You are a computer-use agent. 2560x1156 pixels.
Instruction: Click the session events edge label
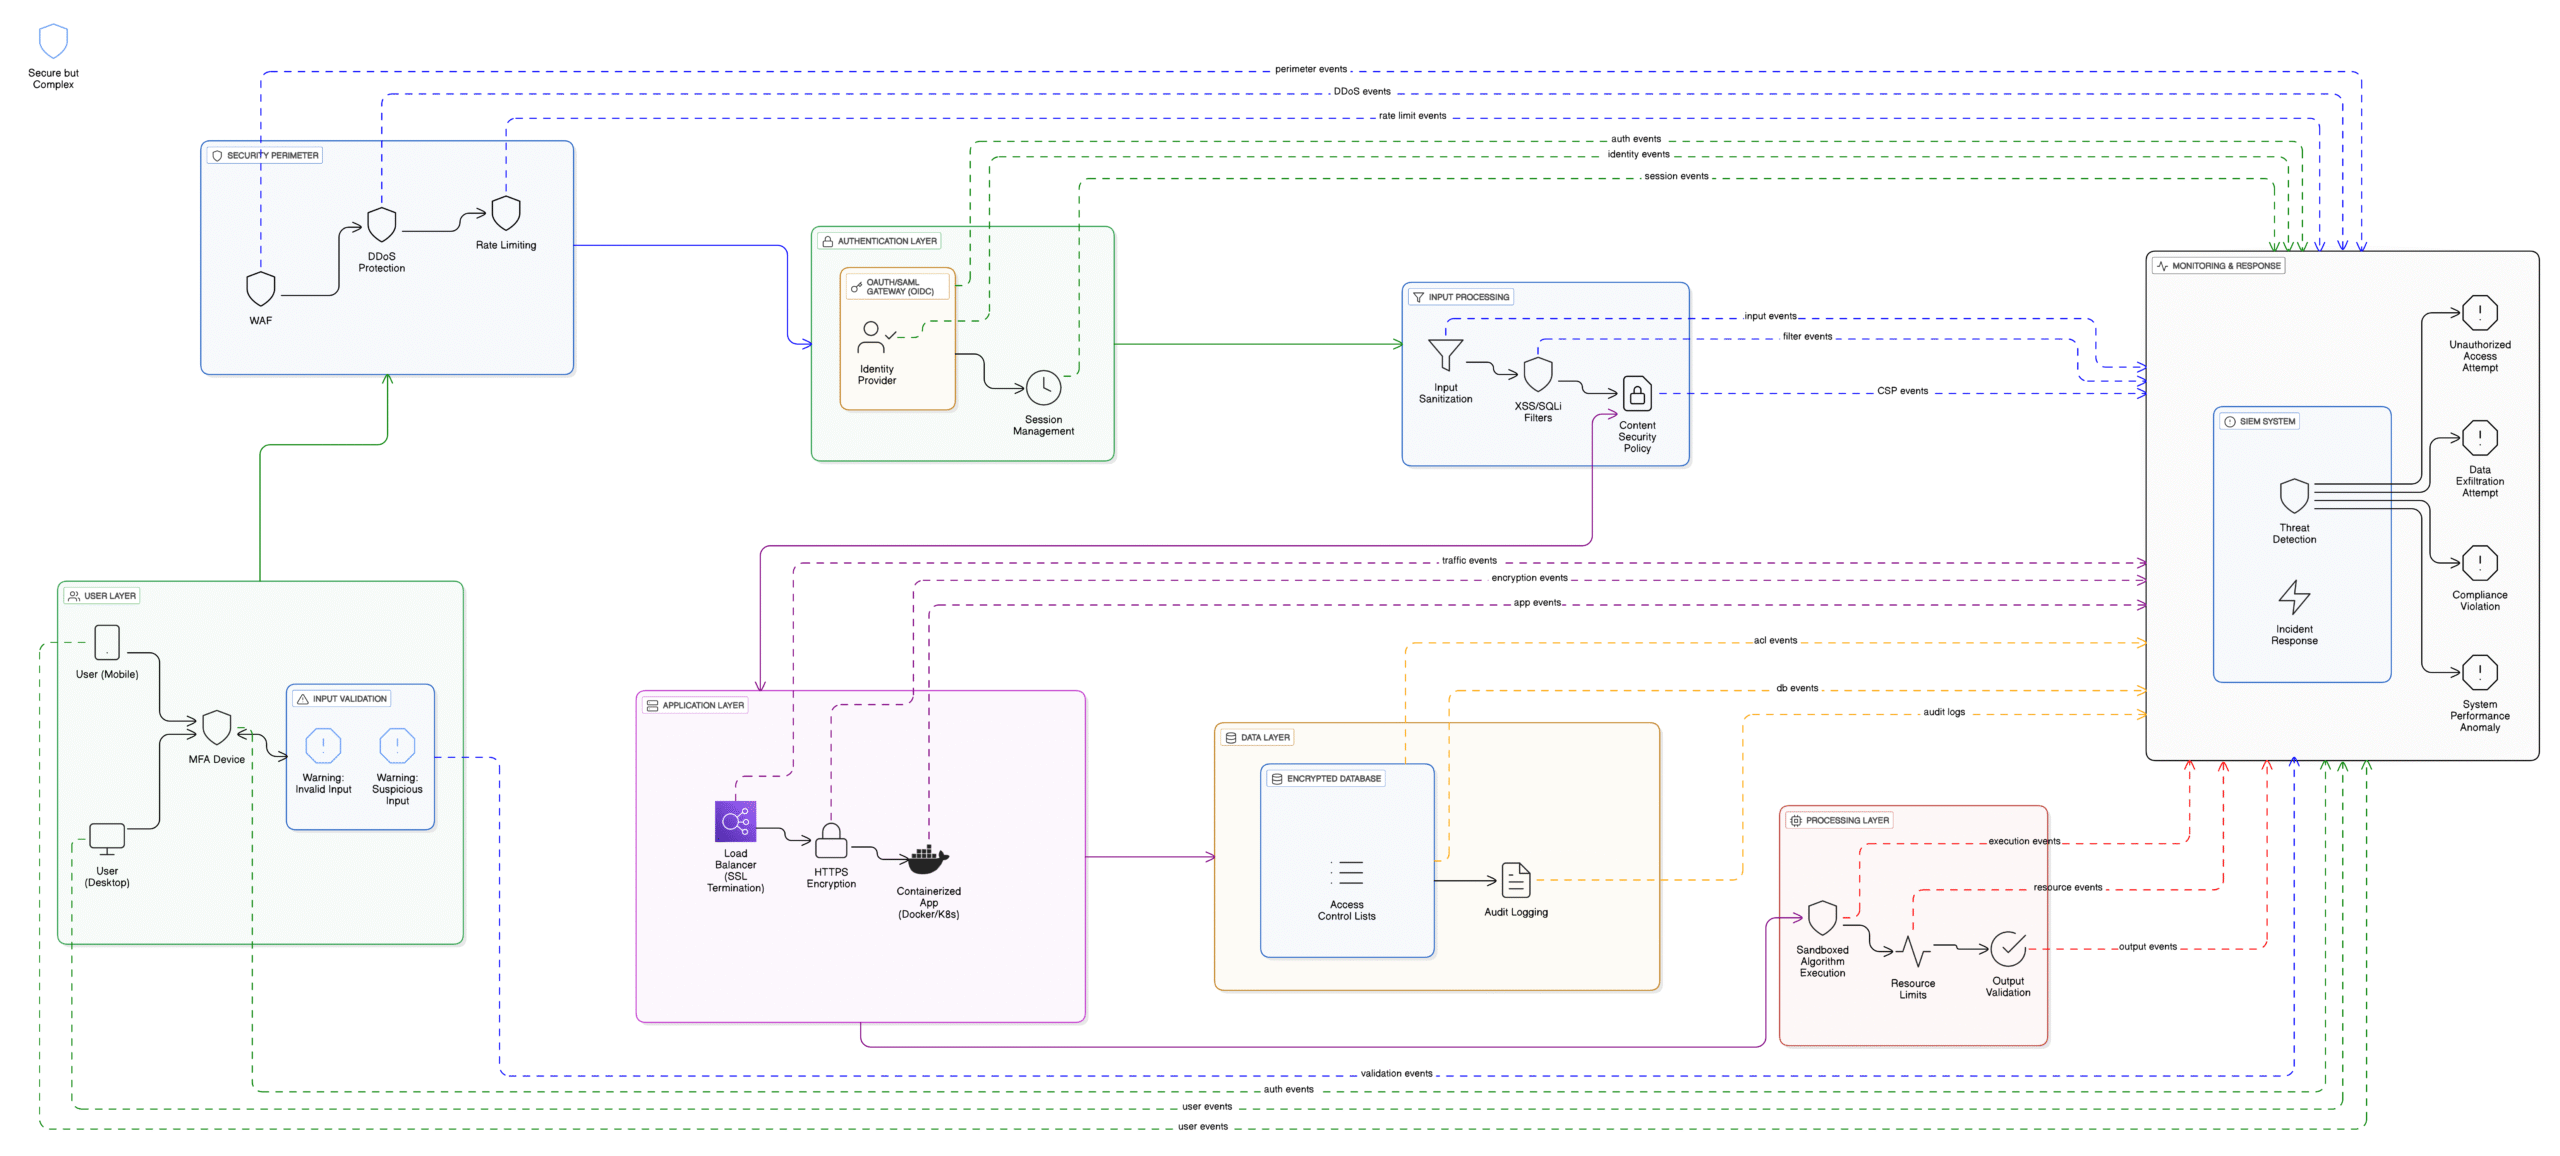click(x=1675, y=177)
